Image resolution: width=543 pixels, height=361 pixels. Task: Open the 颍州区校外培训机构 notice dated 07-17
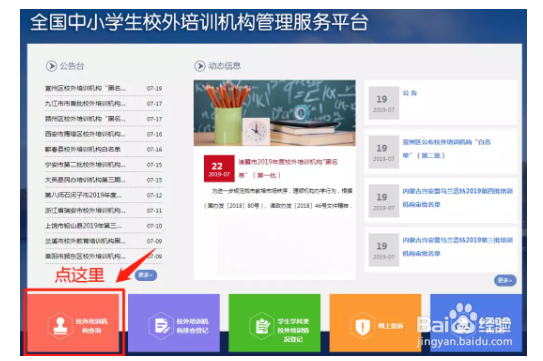103,119
